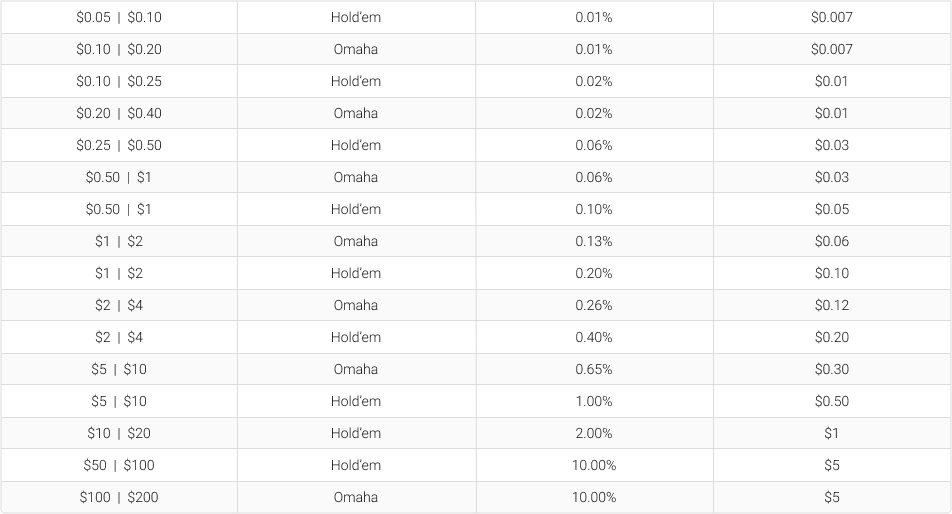Select the $100 | $200 stakes cell
Viewport: 952px width, 514px height.
119,497
